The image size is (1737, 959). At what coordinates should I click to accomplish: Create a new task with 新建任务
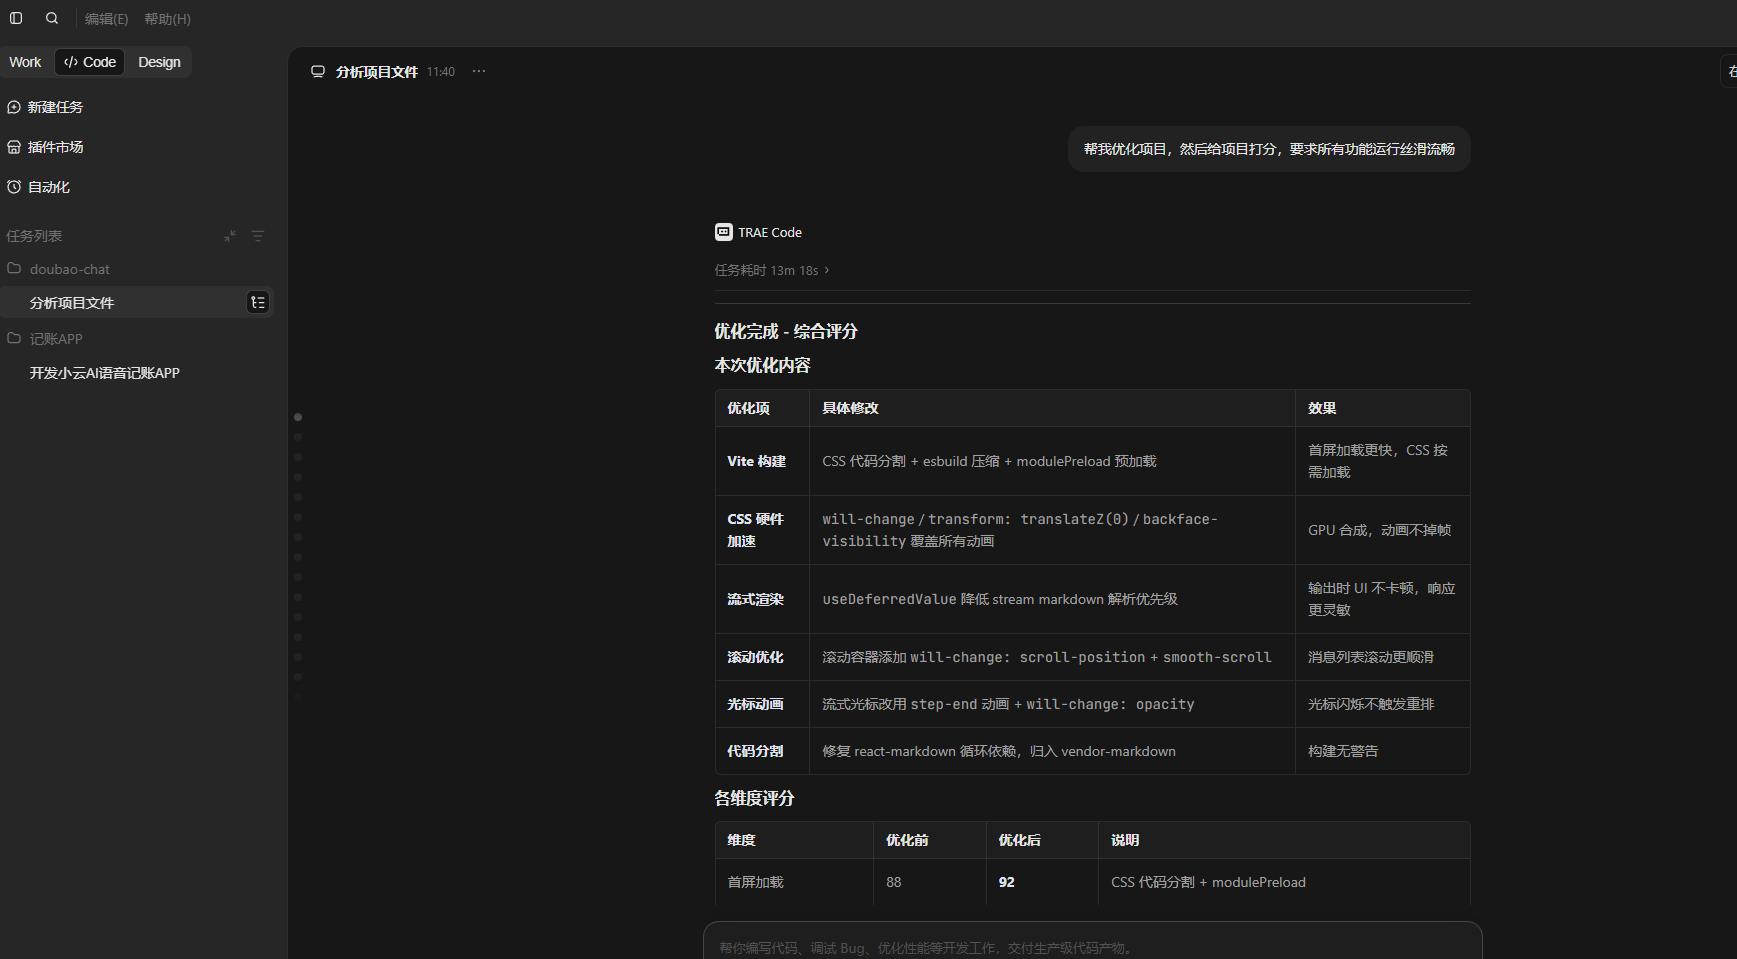(x=45, y=107)
